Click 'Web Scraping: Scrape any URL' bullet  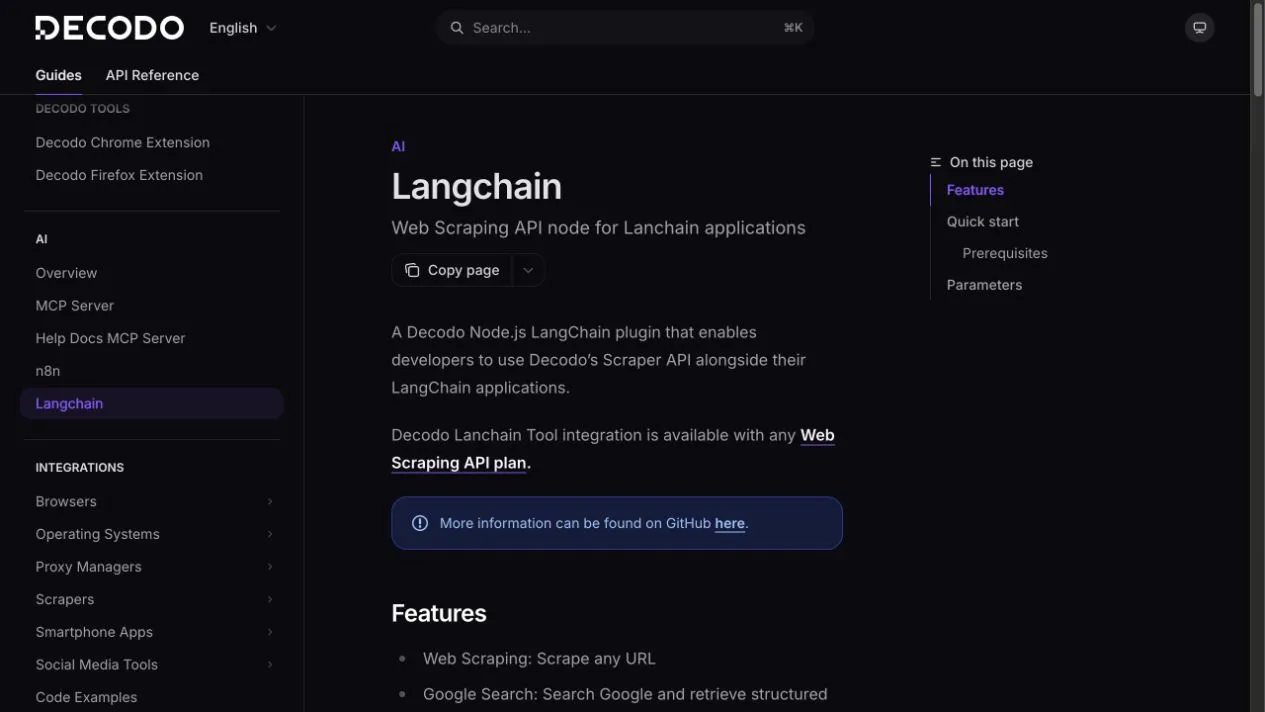tap(539, 659)
